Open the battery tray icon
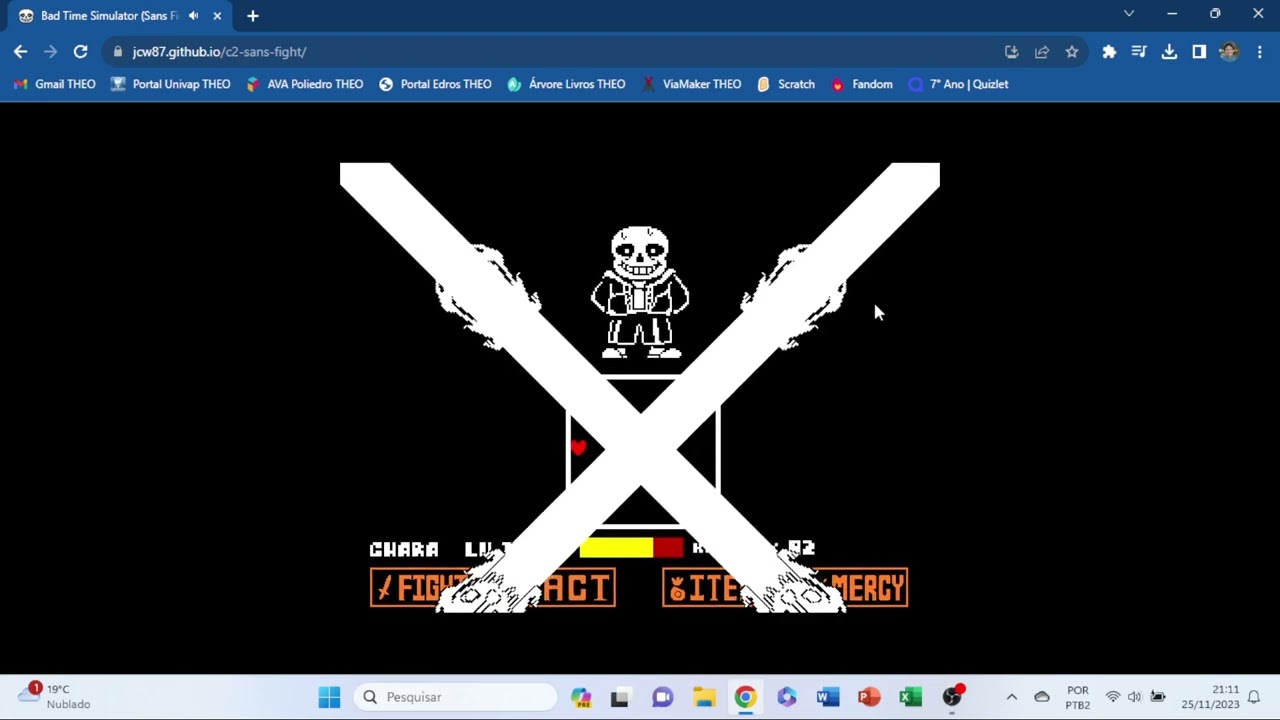Viewport: 1280px width, 720px height. pyautogui.click(x=1157, y=697)
